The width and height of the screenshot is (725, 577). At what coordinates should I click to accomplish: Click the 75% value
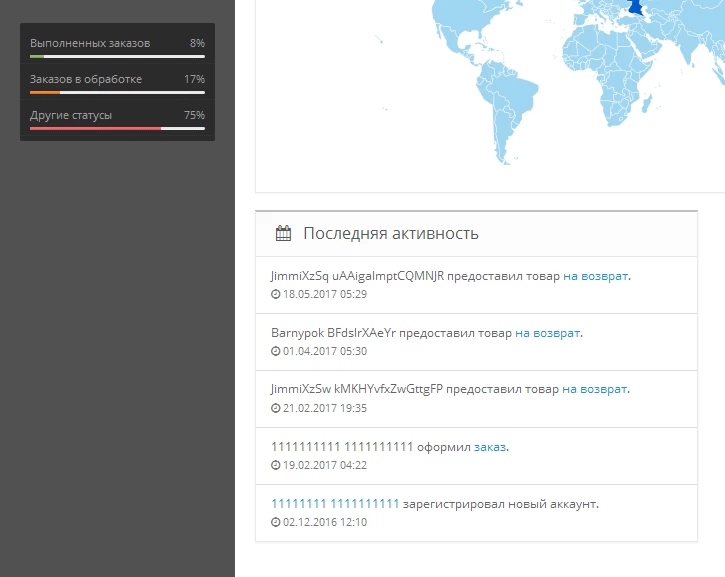[x=194, y=115]
